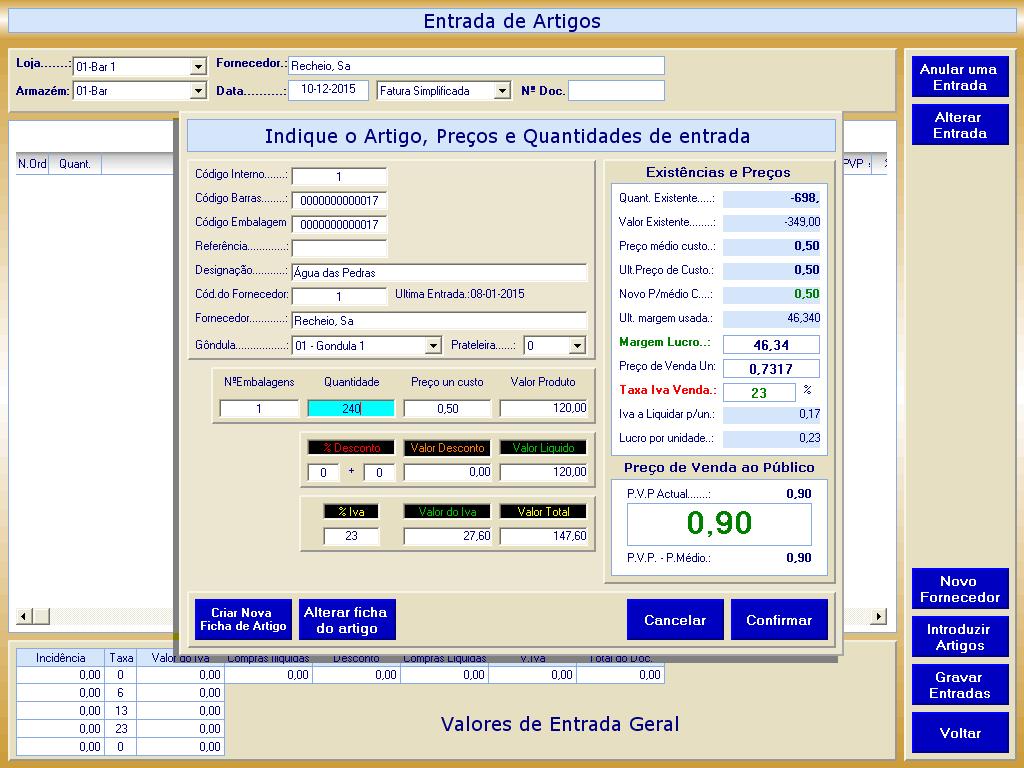The width and height of the screenshot is (1024, 768).
Task: Open Alterar ficha do artigo
Action: click(x=347, y=620)
